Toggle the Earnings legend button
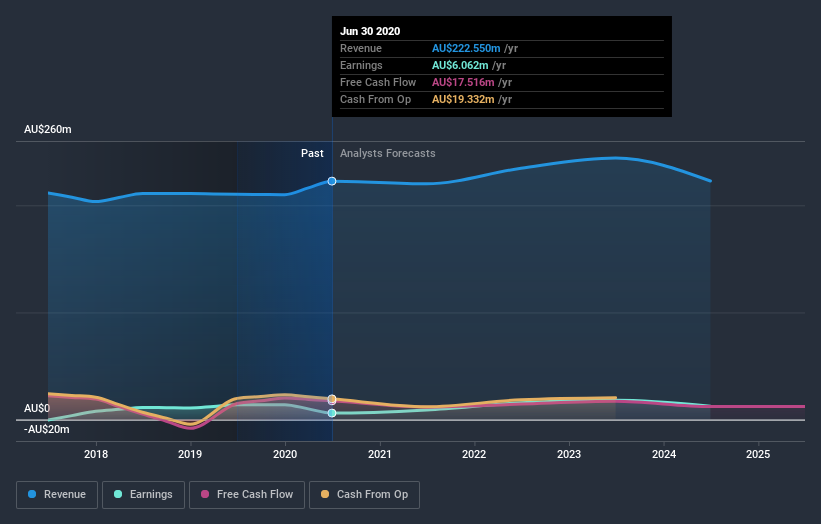821x524 pixels. tap(143, 495)
